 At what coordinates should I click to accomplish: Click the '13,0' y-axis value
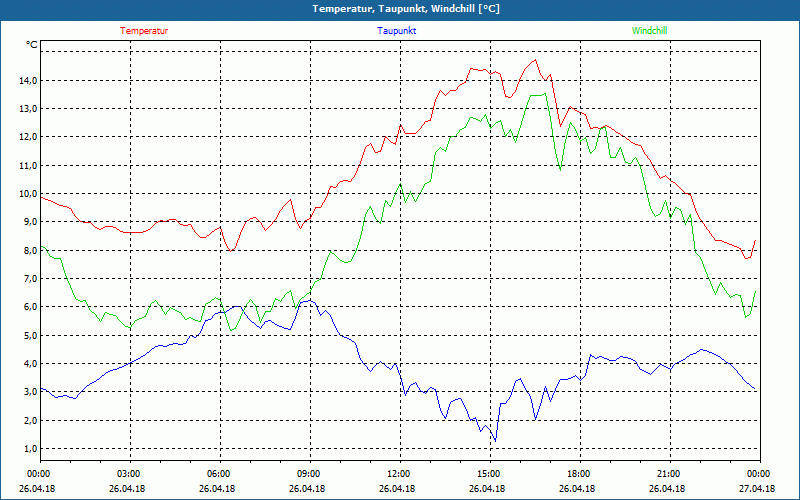(28, 109)
